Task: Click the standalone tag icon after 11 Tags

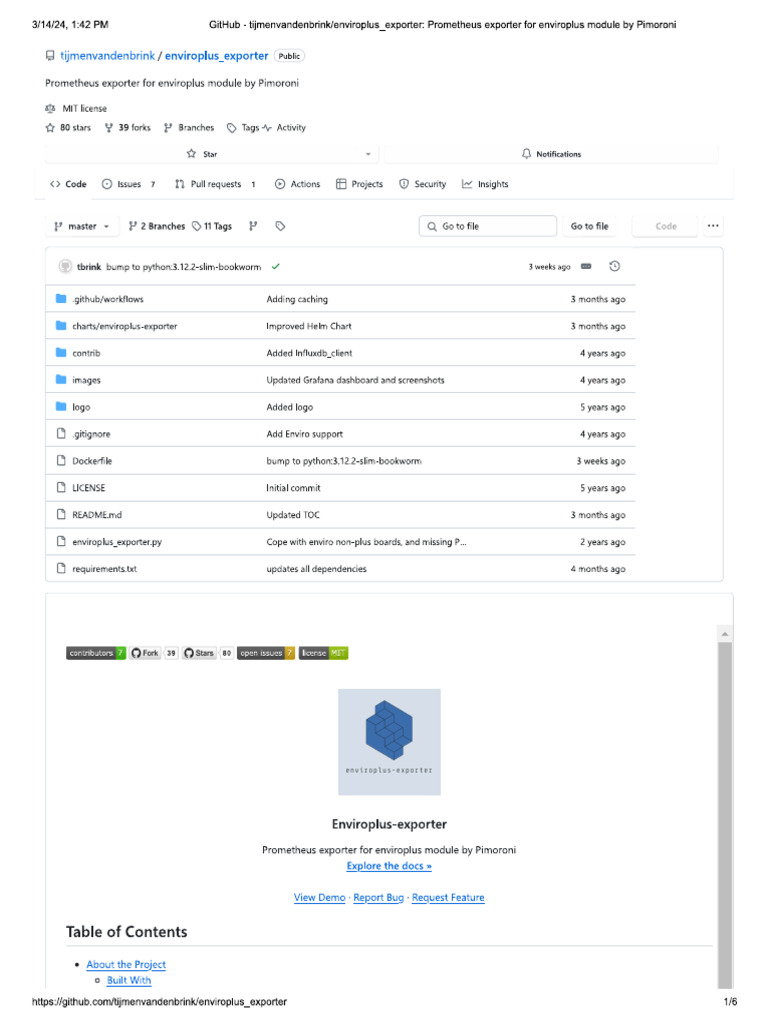Action: [x=280, y=226]
